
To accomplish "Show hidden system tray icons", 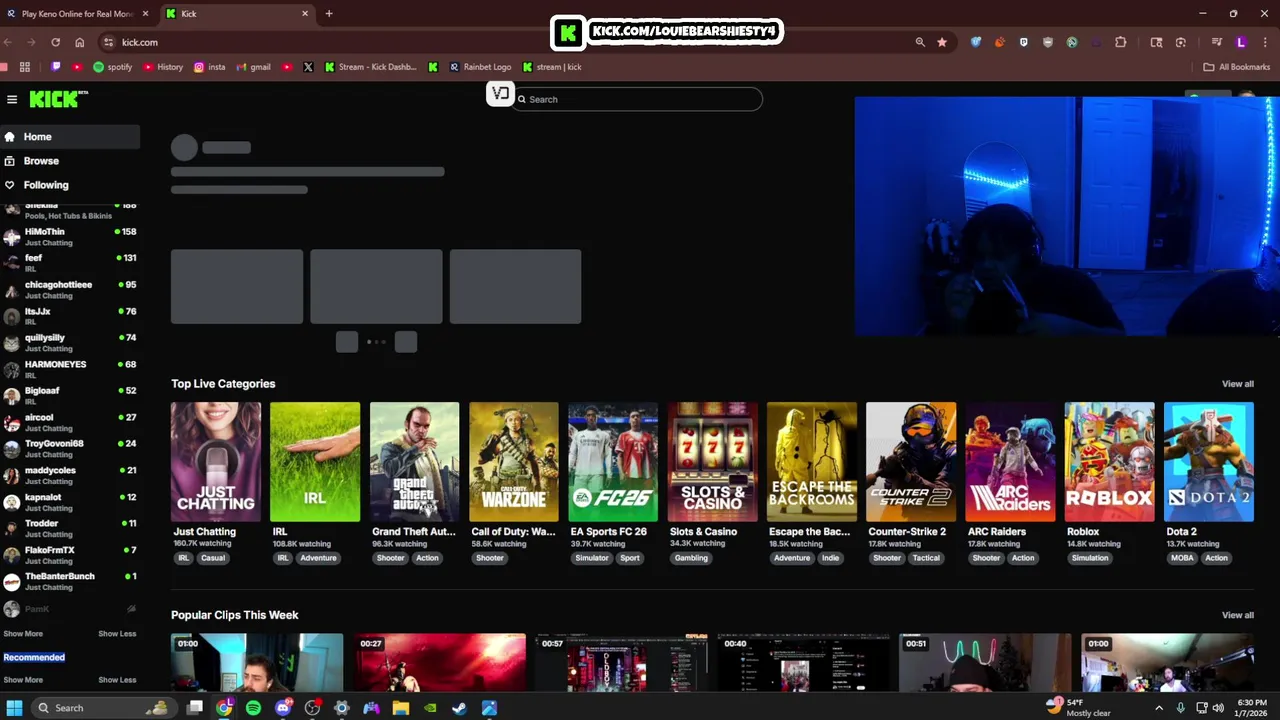I will (x=1159, y=708).
